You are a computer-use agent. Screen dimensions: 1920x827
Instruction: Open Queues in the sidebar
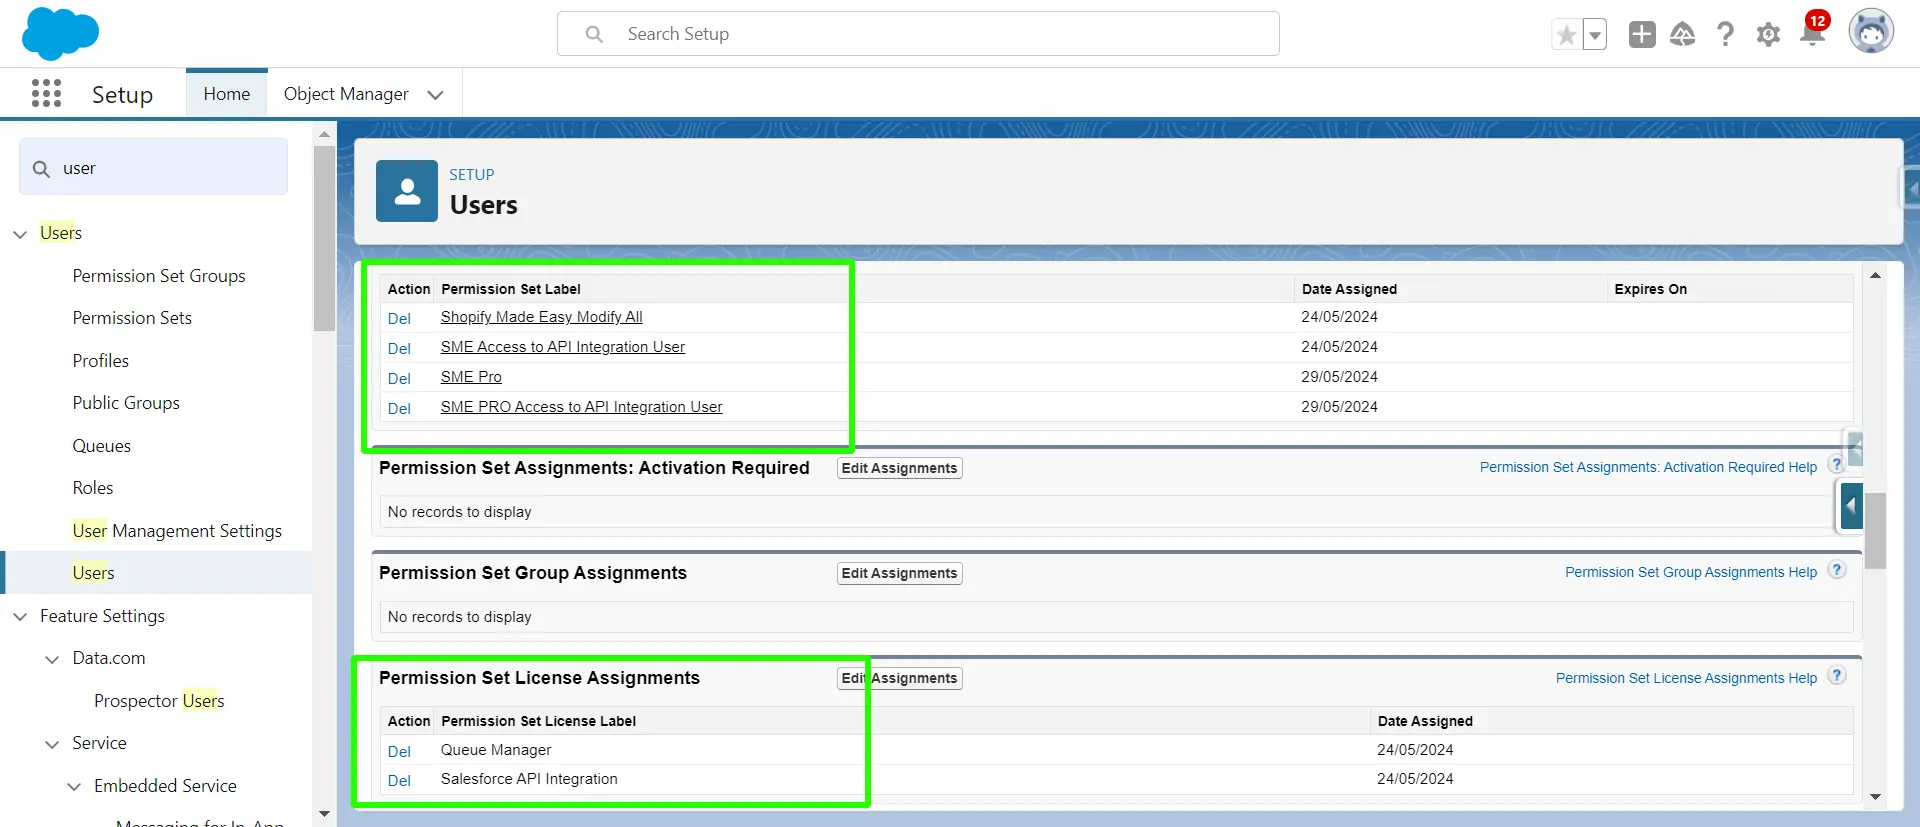[x=101, y=446]
